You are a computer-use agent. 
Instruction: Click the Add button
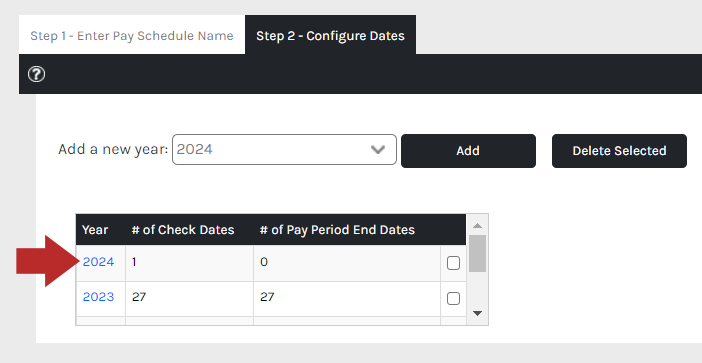[x=468, y=151]
